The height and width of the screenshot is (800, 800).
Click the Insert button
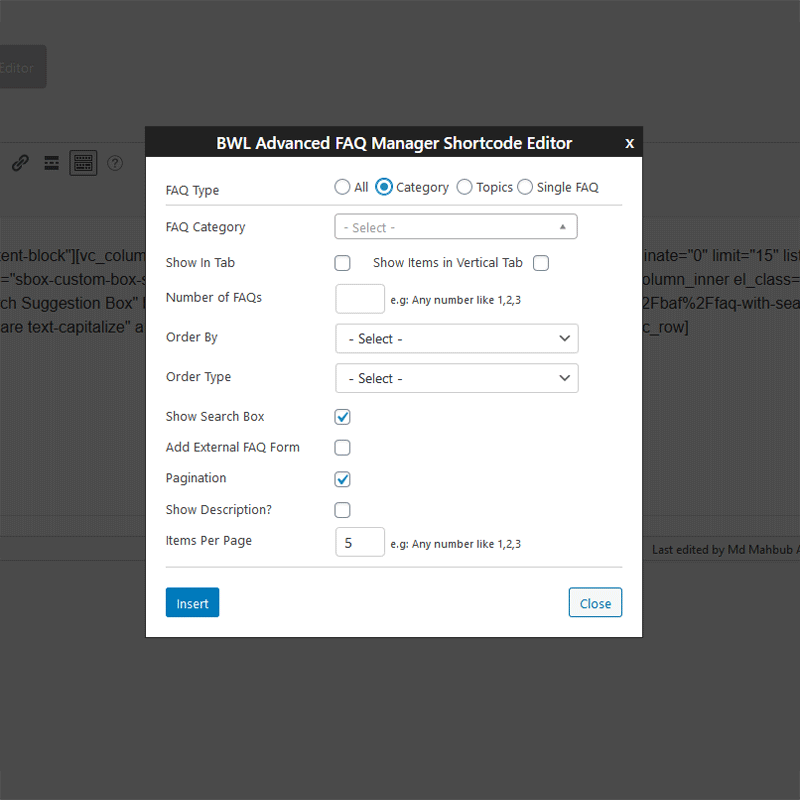192,602
